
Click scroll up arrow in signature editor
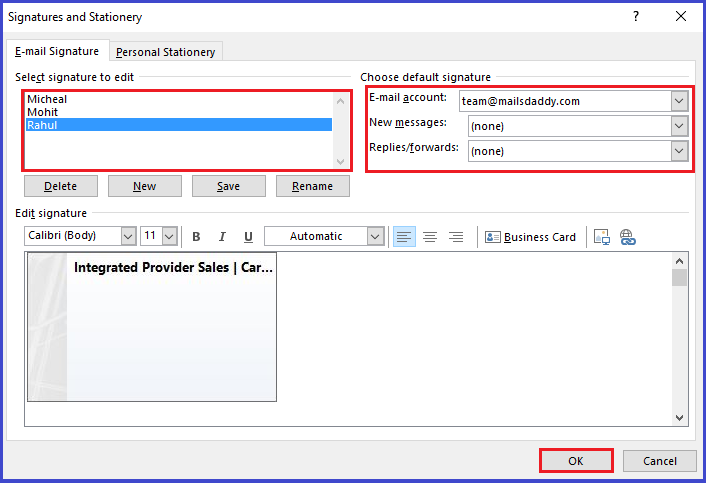pyautogui.click(x=679, y=261)
